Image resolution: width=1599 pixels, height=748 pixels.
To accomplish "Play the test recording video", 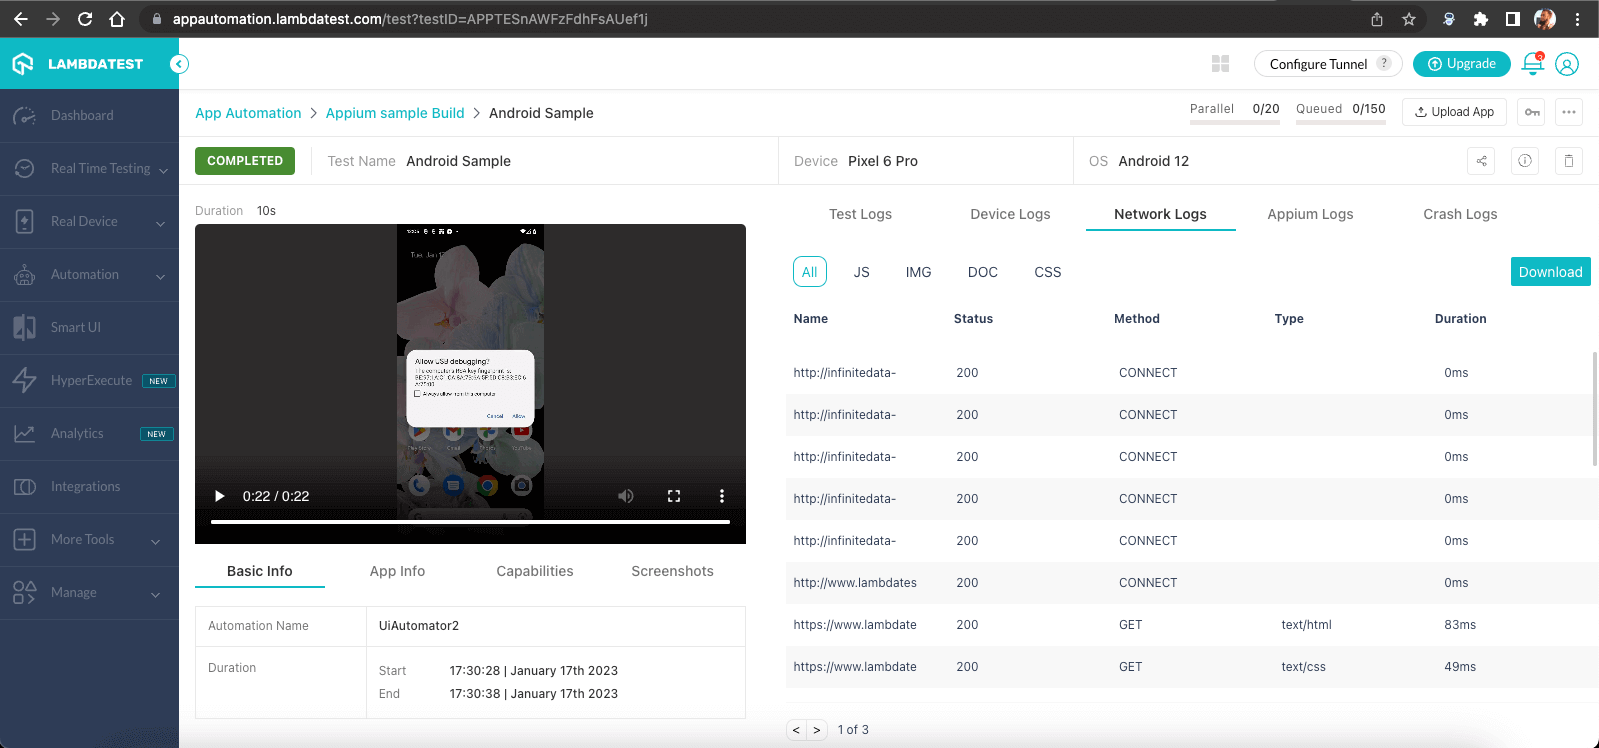I will tap(220, 496).
